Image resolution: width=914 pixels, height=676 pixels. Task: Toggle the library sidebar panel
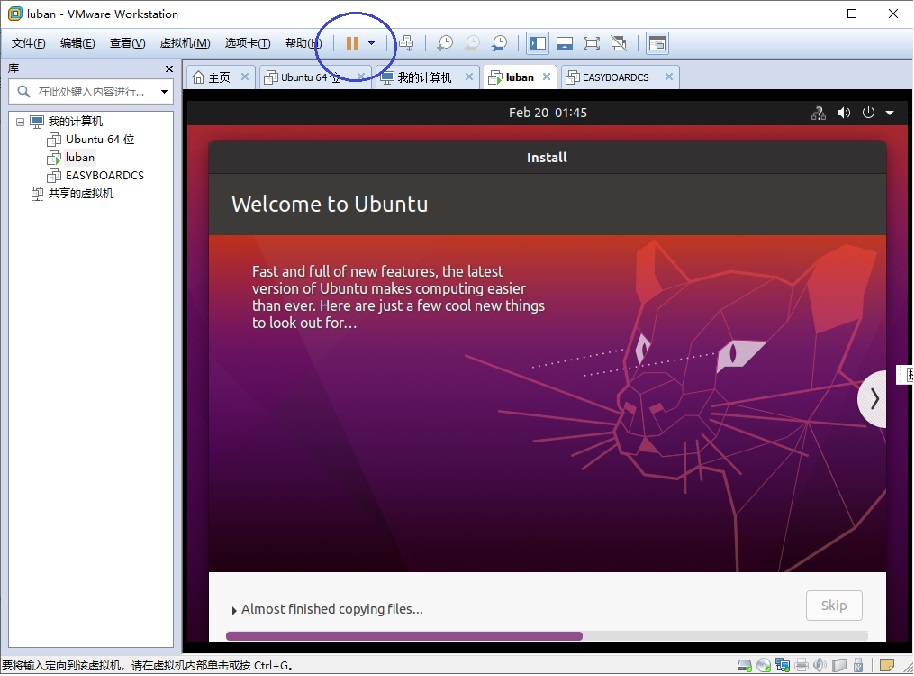pyautogui.click(x=537, y=42)
